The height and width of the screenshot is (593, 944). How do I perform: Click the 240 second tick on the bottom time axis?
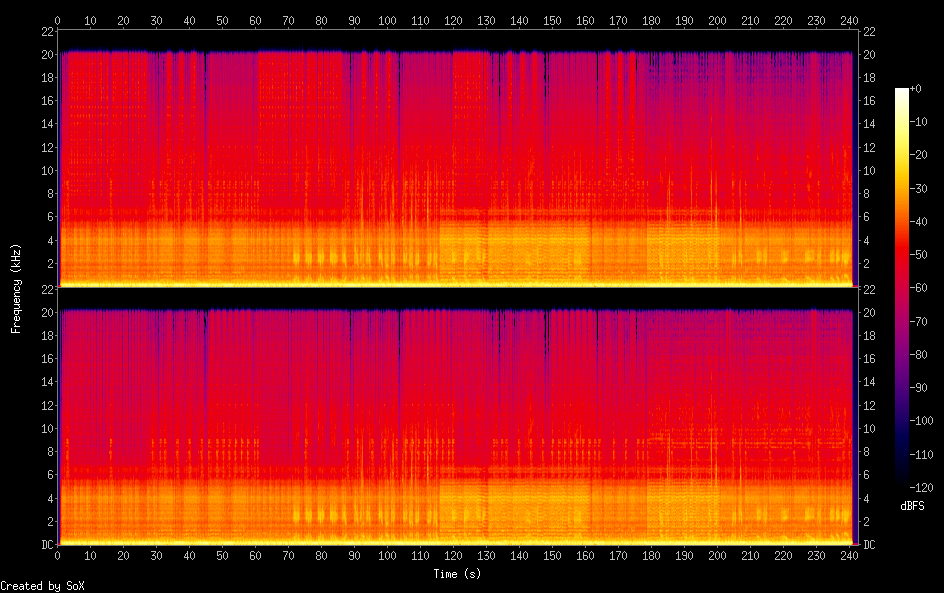(849, 556)
